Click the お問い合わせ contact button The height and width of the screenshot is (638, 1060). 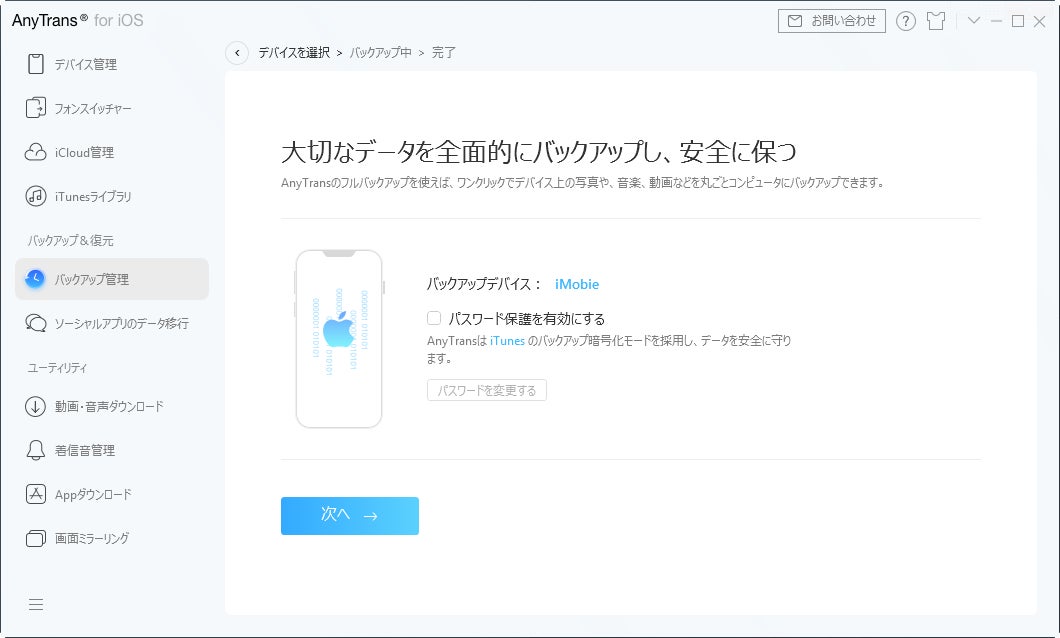(x=832, y=21)
